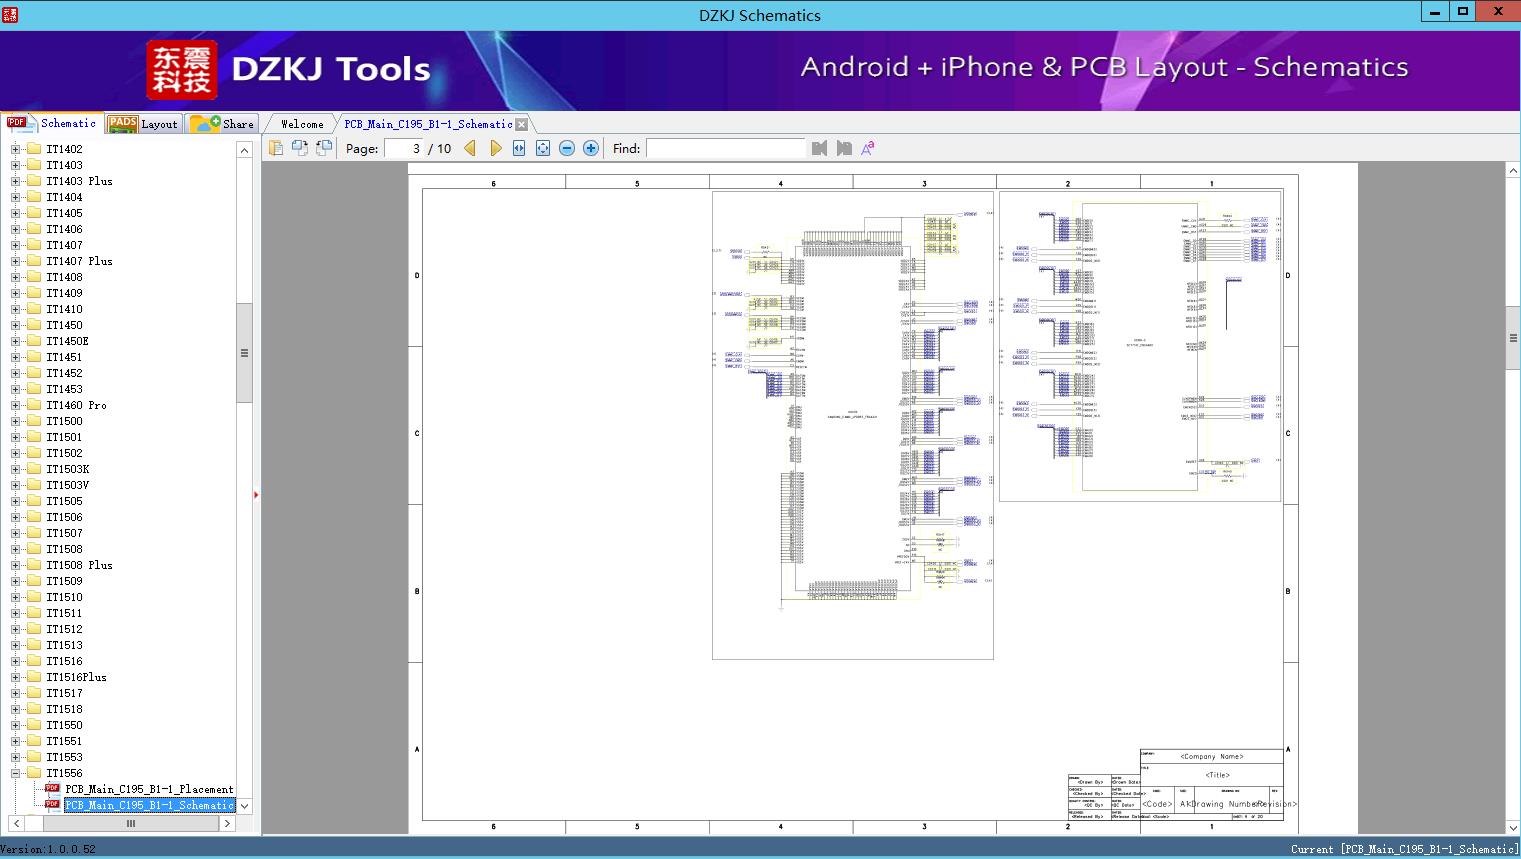Viewport: 1521px width, 859px height.
Task: Go to next page arrow
Action: [495, 148]
